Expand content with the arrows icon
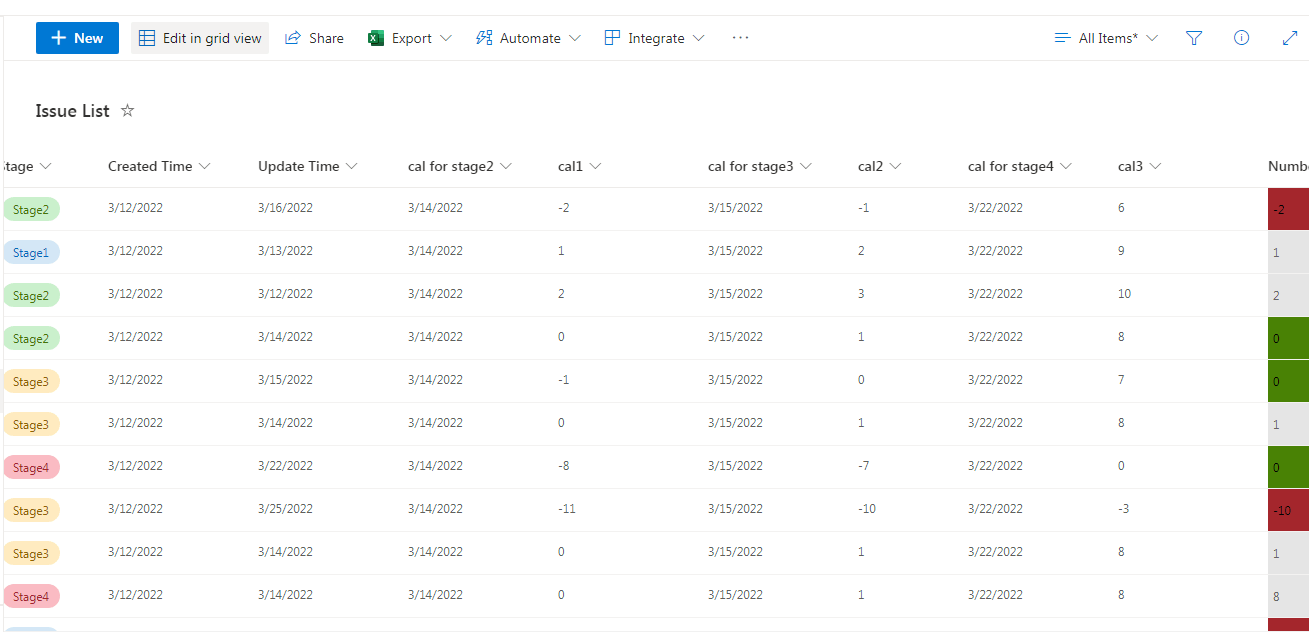 tap(1290, 38)
